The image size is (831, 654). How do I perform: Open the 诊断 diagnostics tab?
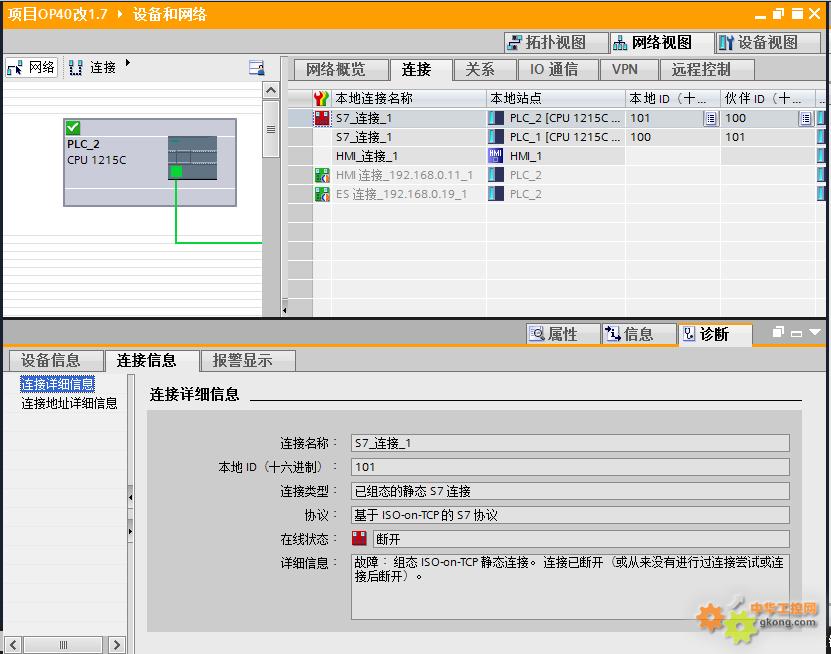click(714, 334)
